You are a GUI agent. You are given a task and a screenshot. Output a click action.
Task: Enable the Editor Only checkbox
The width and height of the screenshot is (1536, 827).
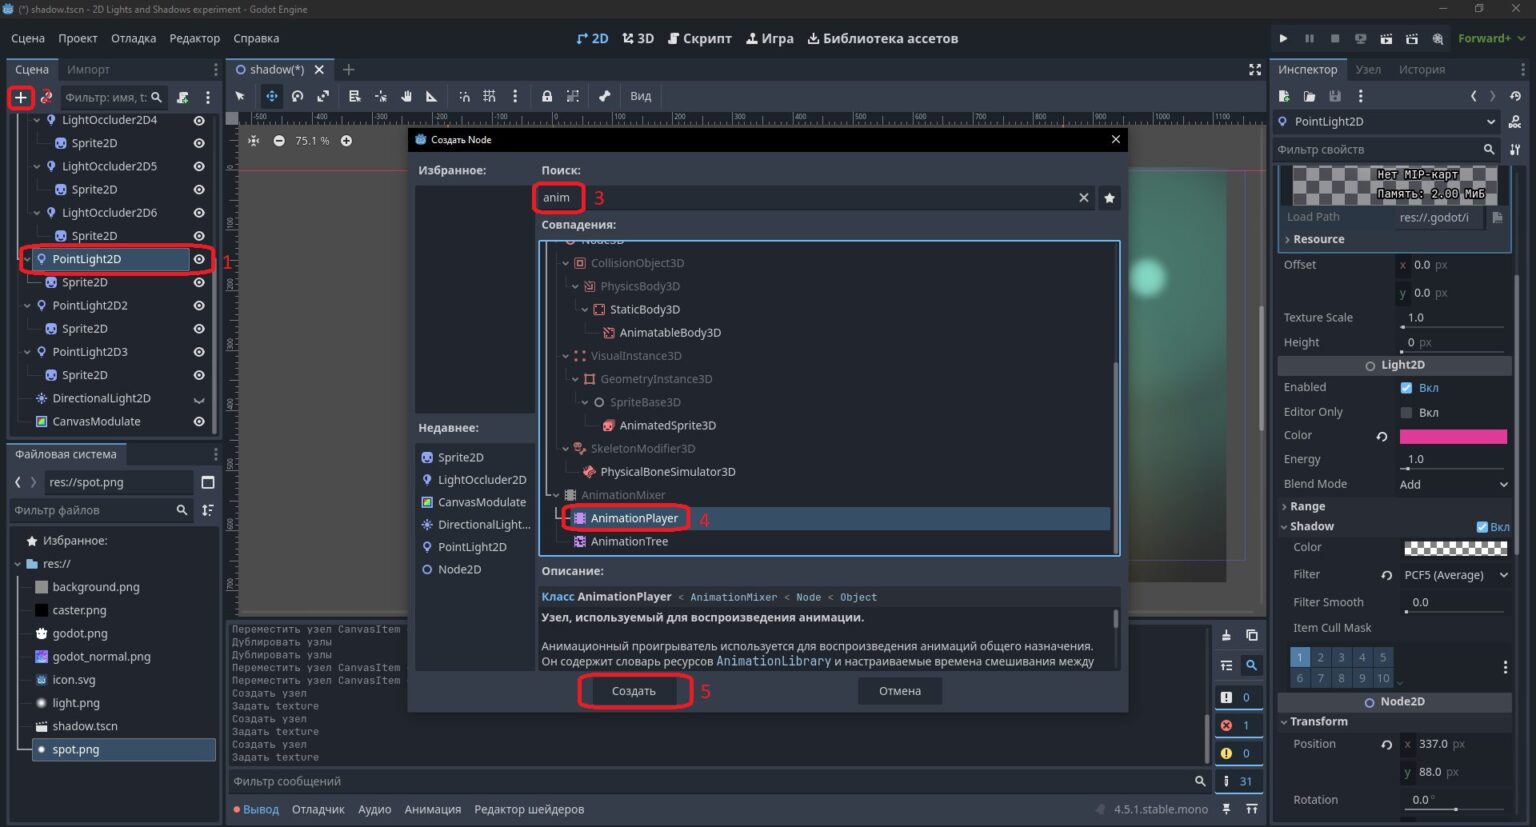(x=1406, y=412)
